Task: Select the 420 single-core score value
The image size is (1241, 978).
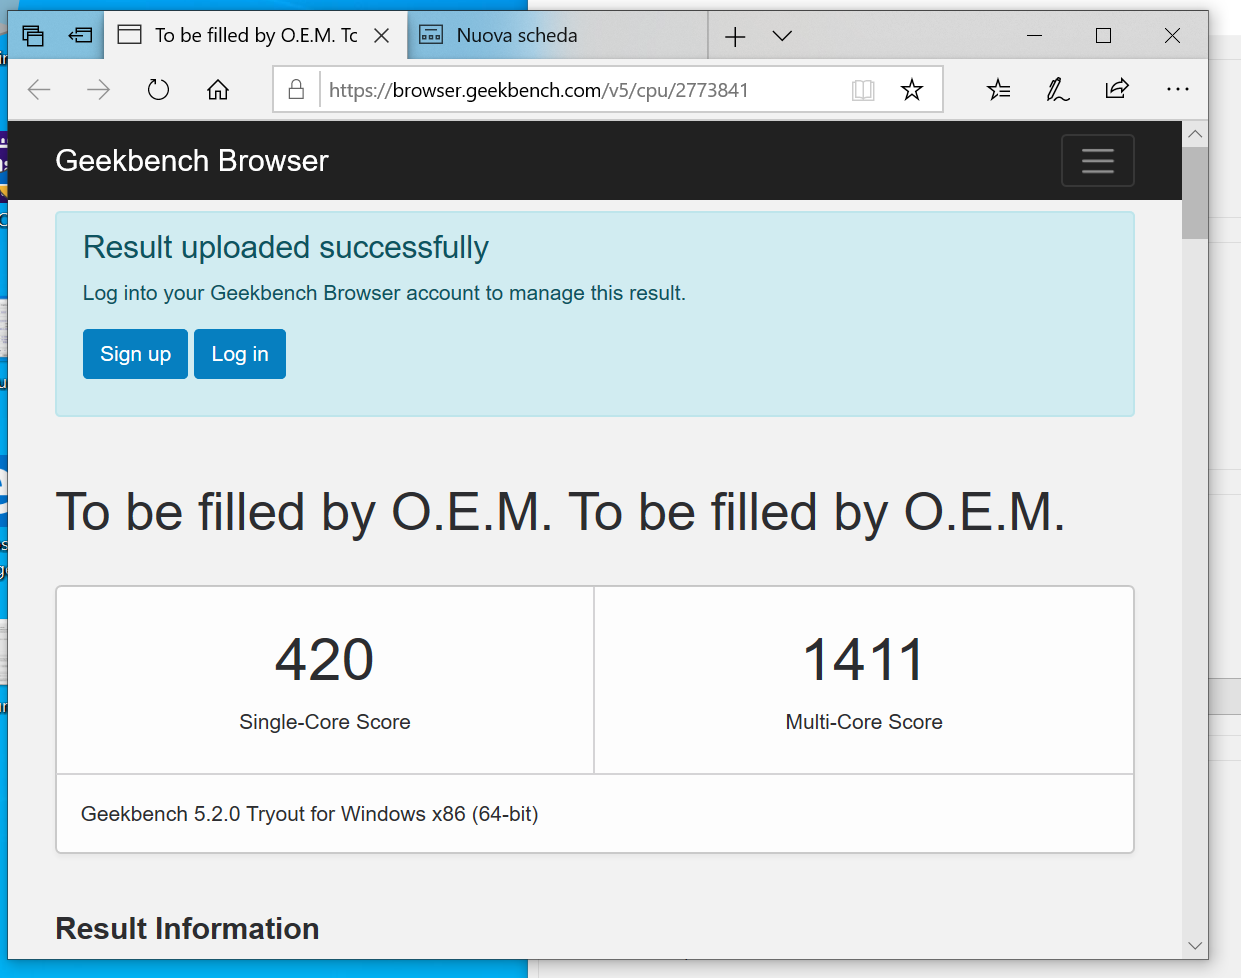Action: 325,660
